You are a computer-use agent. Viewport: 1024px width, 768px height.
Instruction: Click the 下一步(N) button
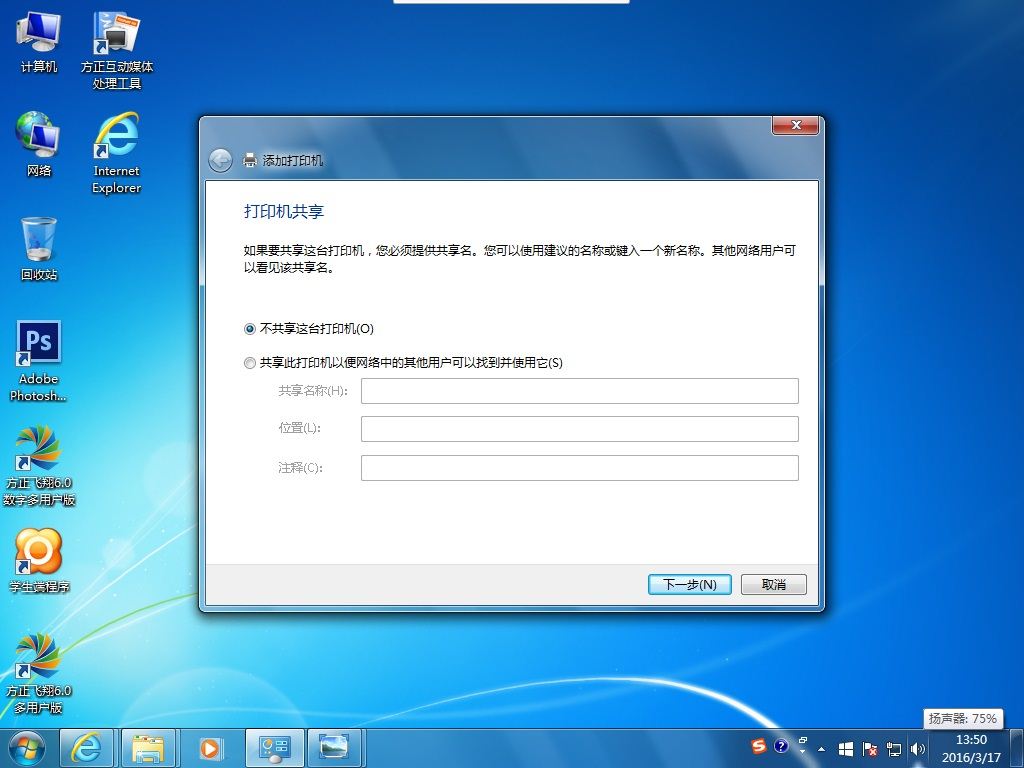(x=690, y=584)
